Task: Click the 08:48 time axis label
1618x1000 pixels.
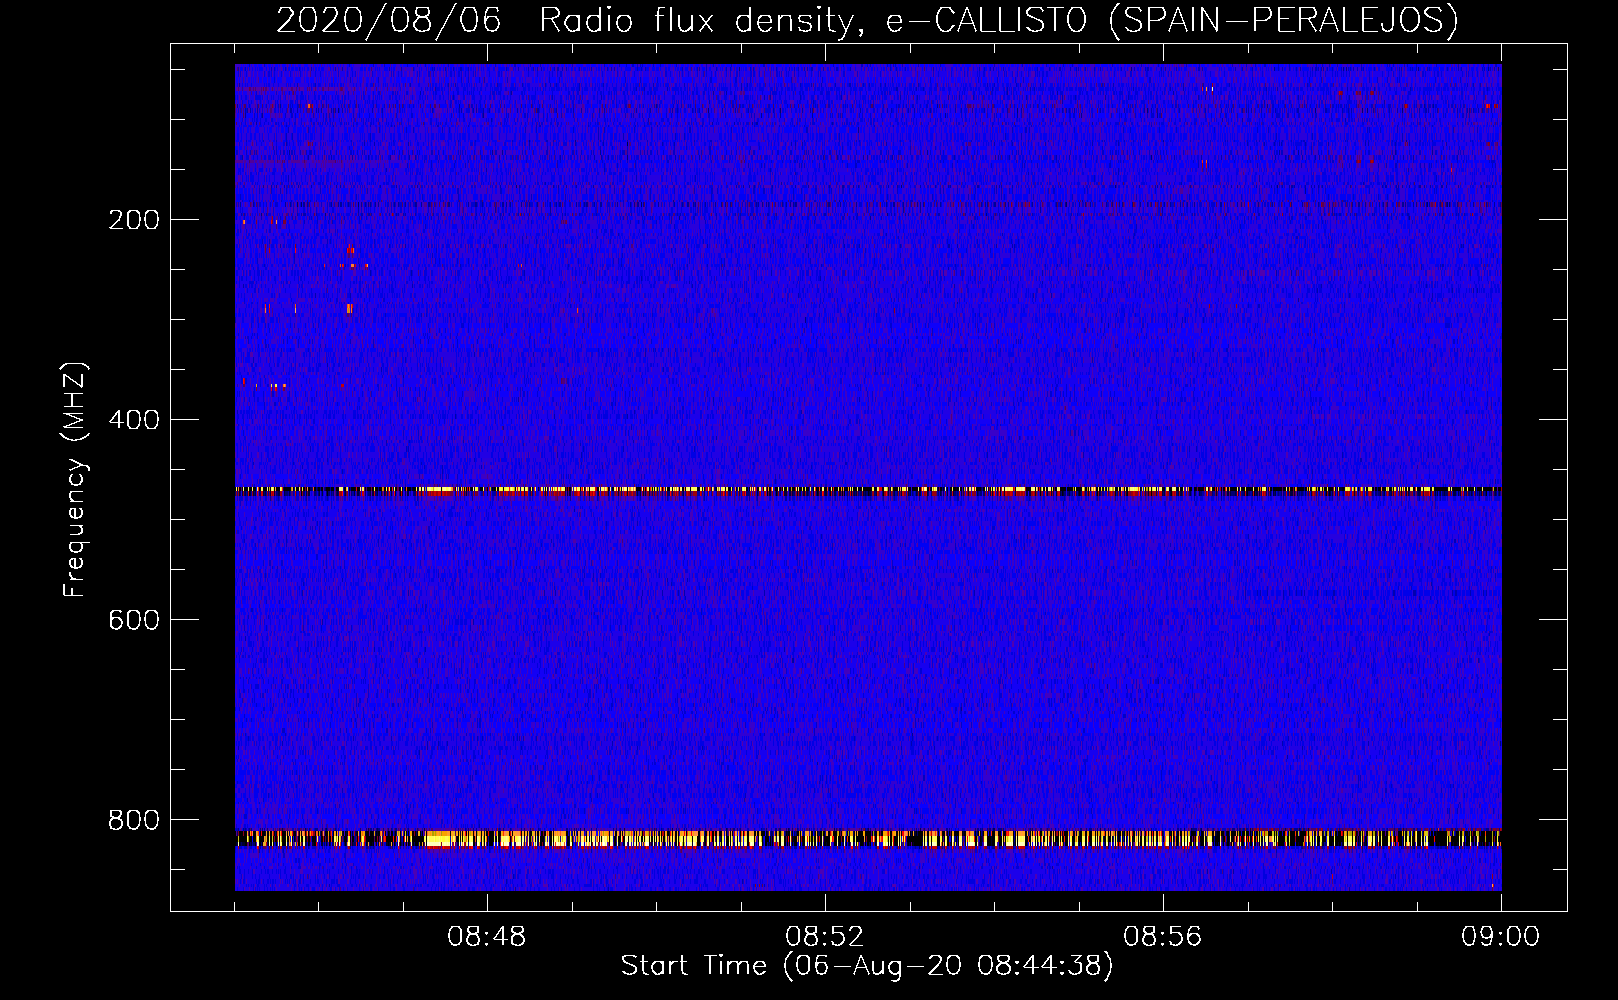Action: [x=486, y=937]
